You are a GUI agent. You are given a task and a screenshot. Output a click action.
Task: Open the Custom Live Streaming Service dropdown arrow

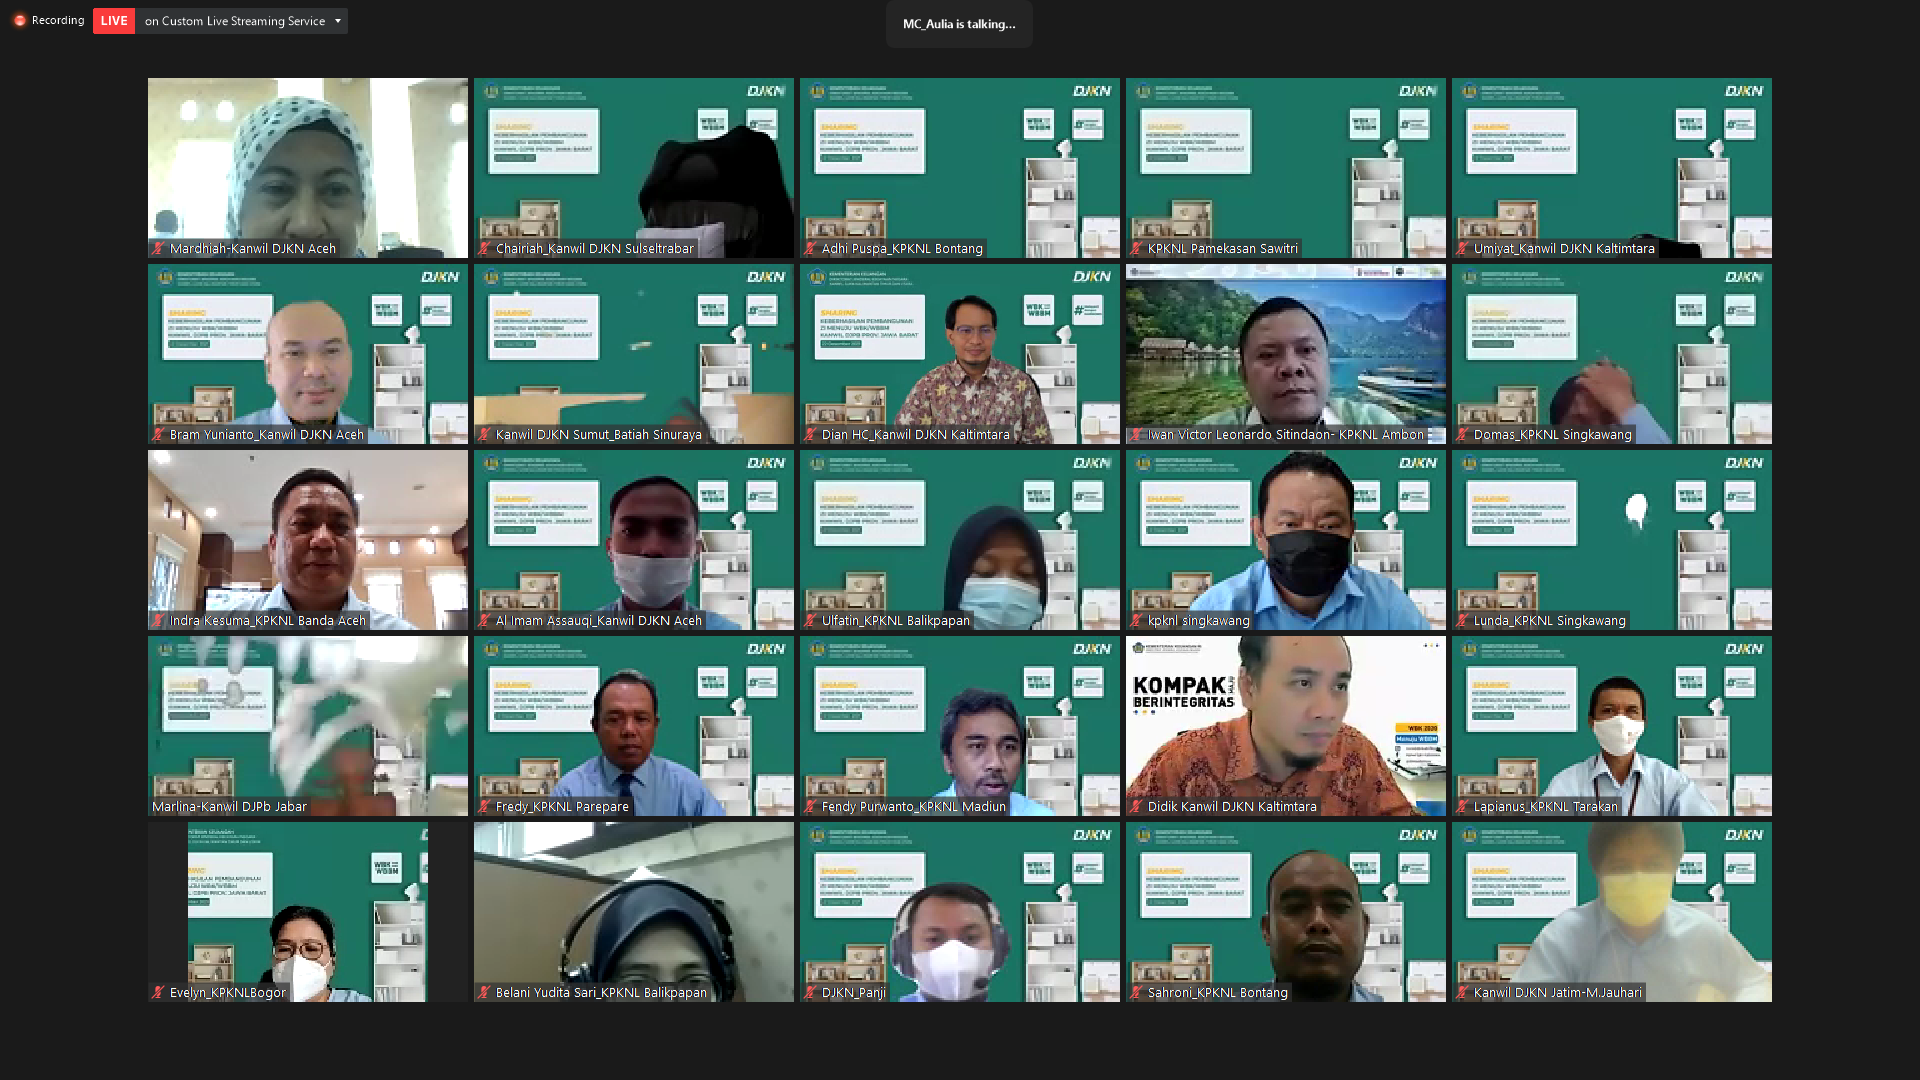[338, 21]
